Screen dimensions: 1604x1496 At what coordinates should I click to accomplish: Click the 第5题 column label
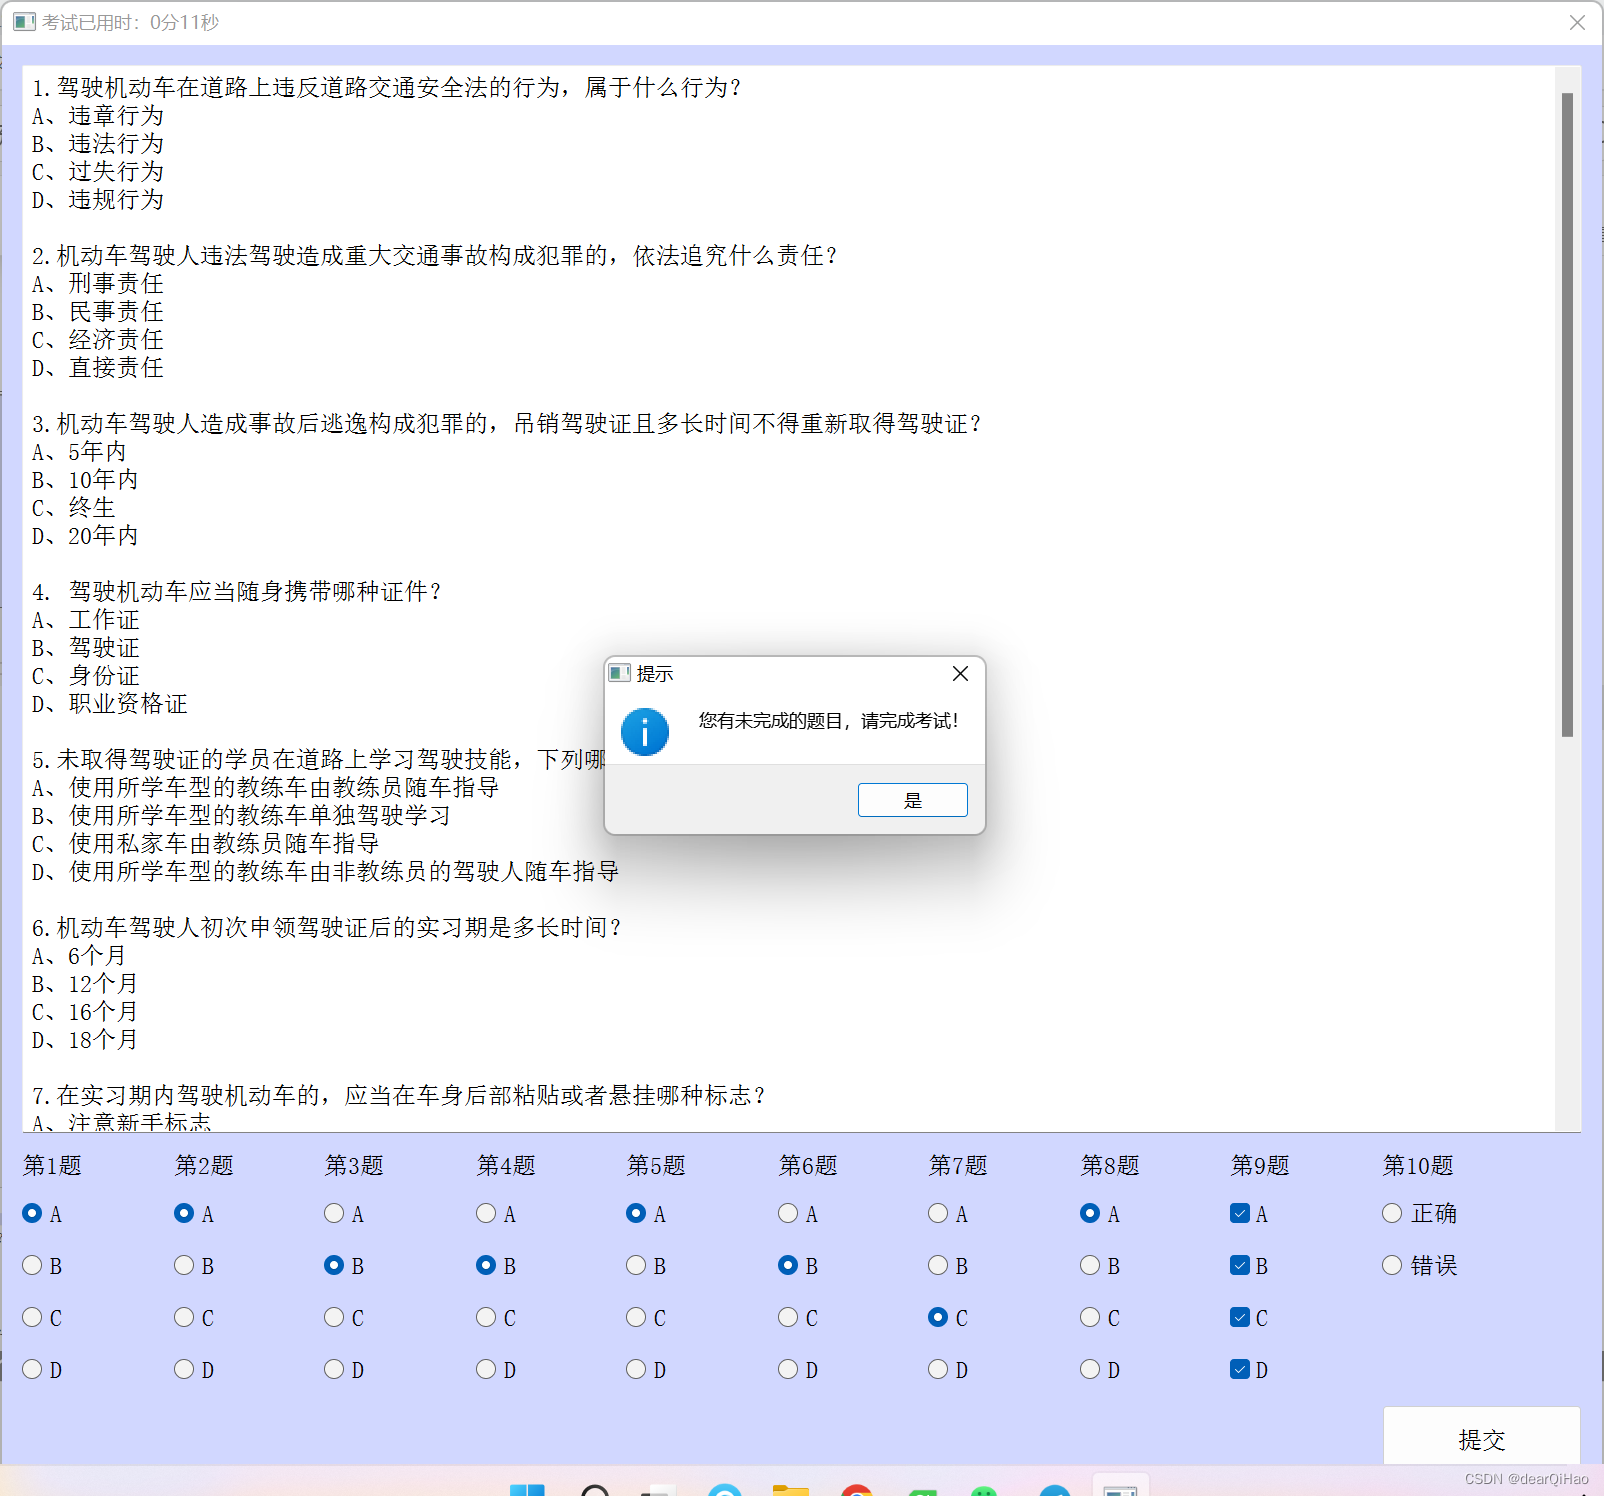click(x=656, y=1165)
